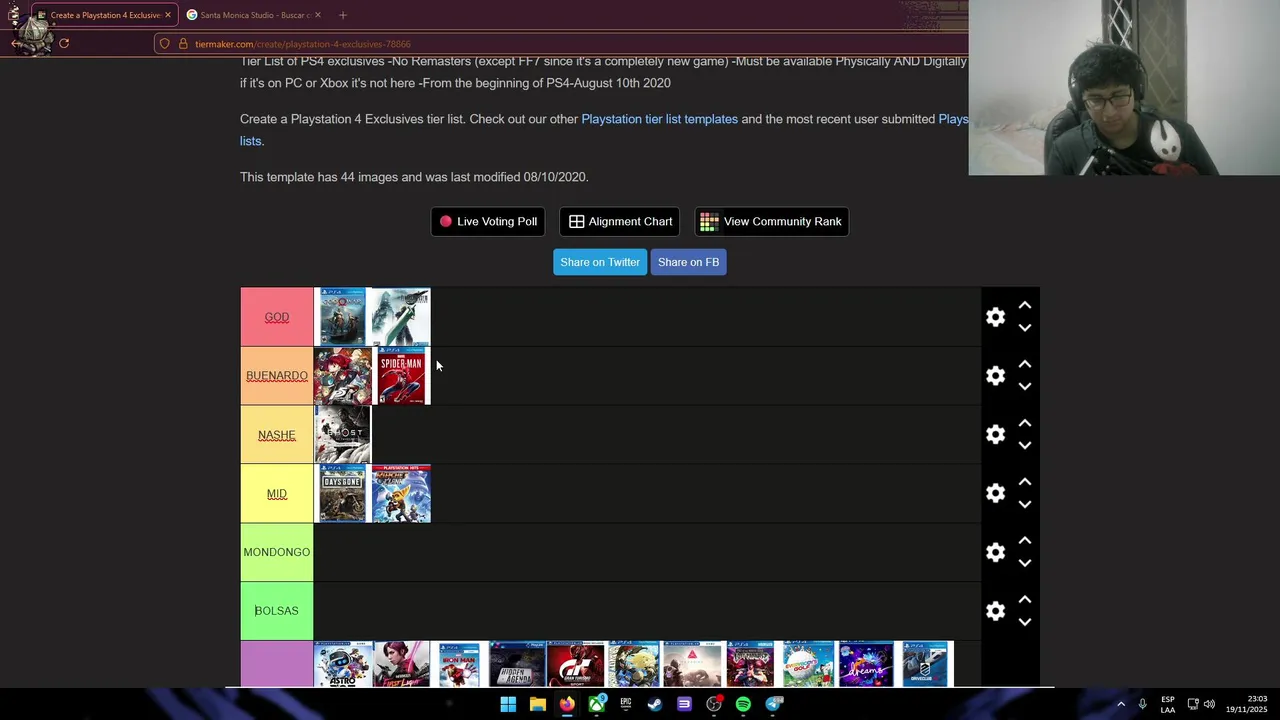Move GOD tier row up
The width and height of the screenshot is (1280, 720).
(1025, 305)
